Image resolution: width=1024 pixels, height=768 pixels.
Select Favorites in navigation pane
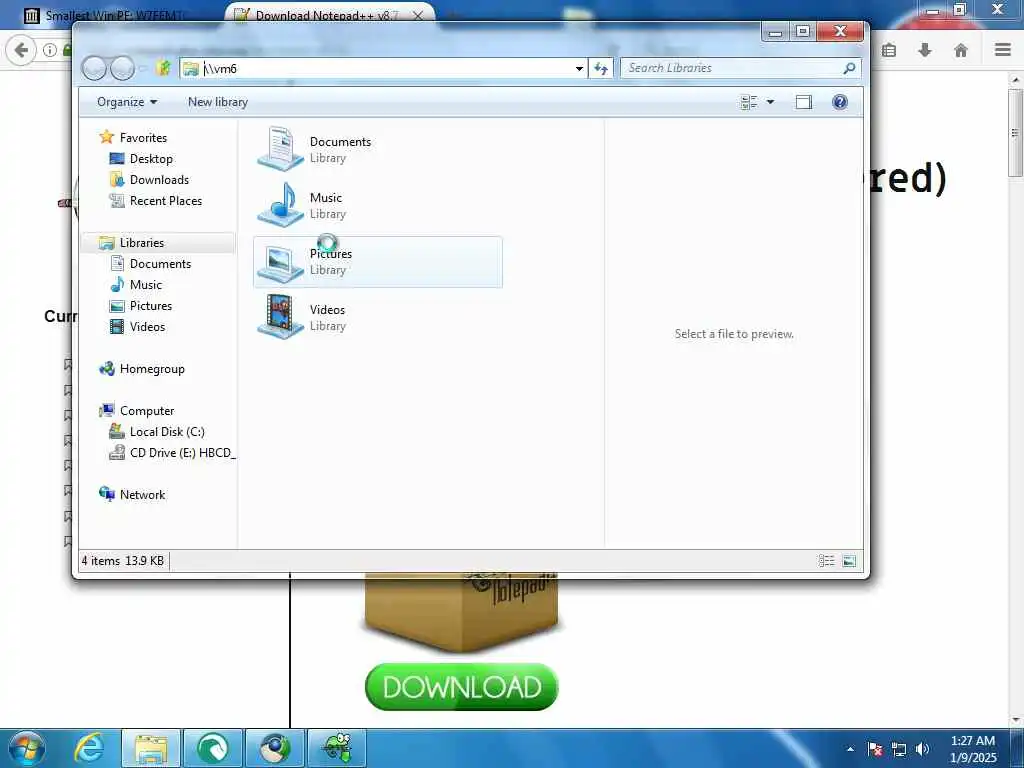click(142, 137)
